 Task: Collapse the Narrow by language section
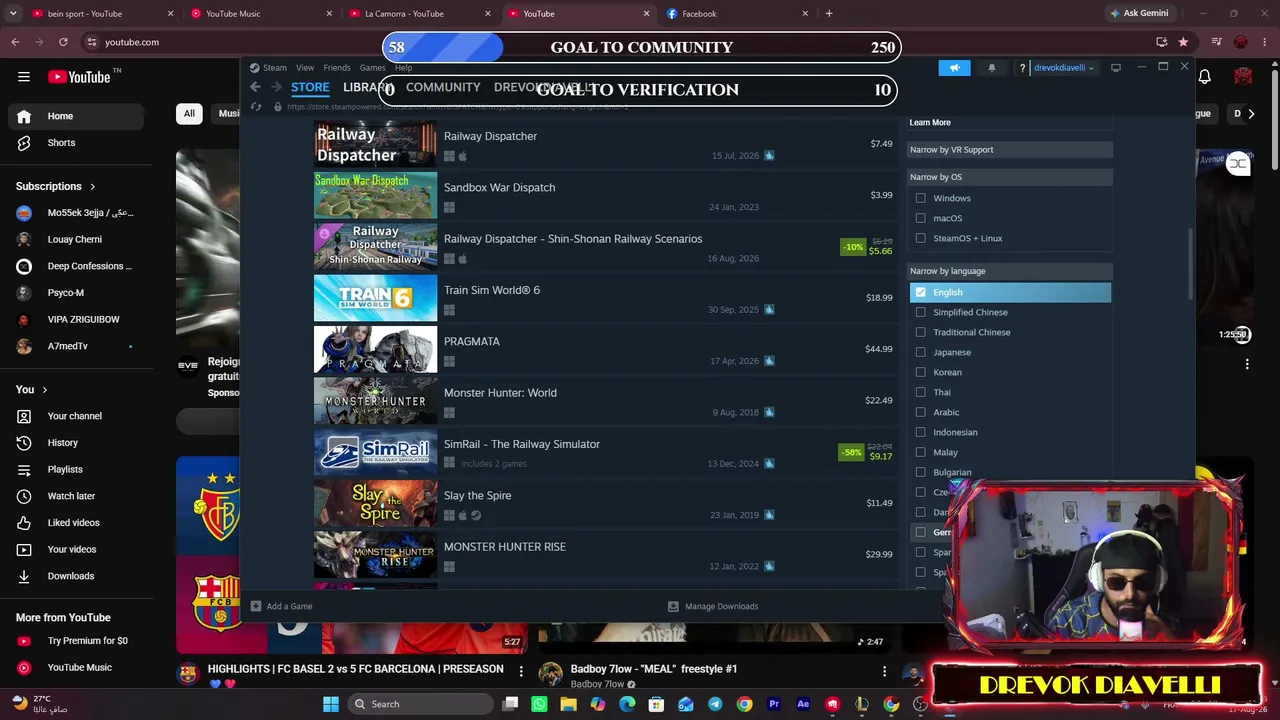click(1010, 271)
